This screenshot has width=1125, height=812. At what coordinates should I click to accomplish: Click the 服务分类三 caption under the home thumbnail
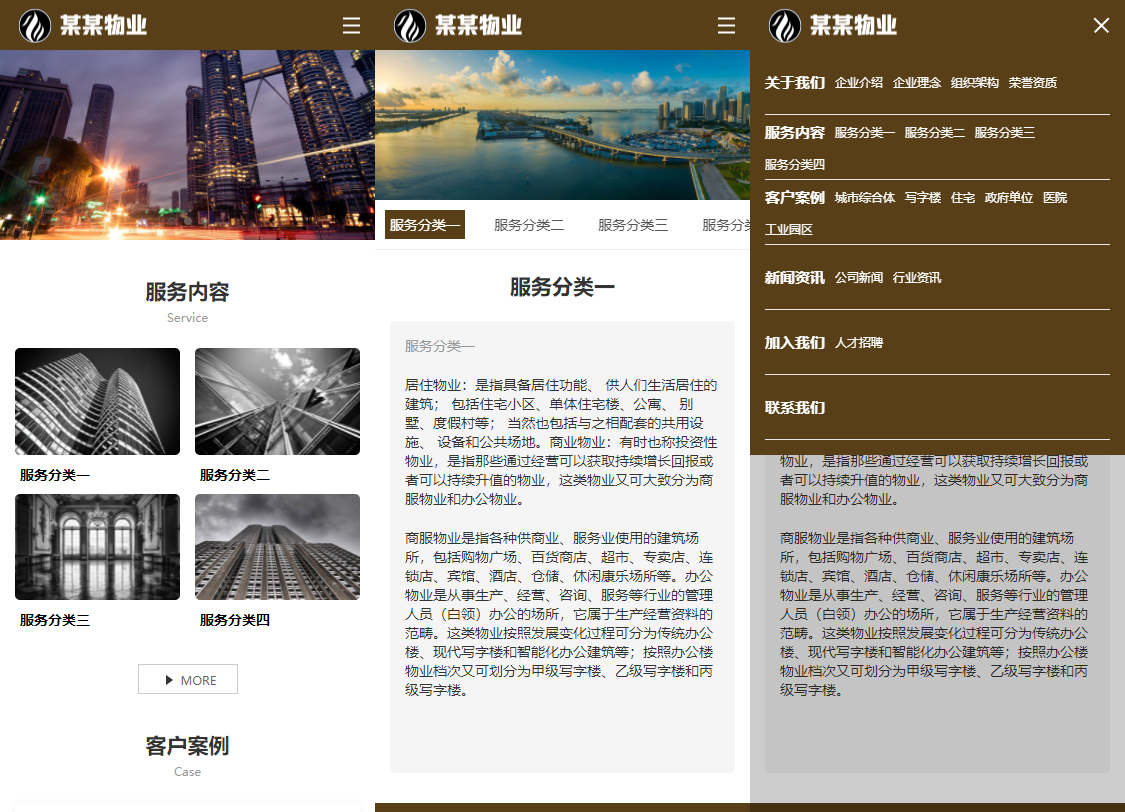pos(55,620)
